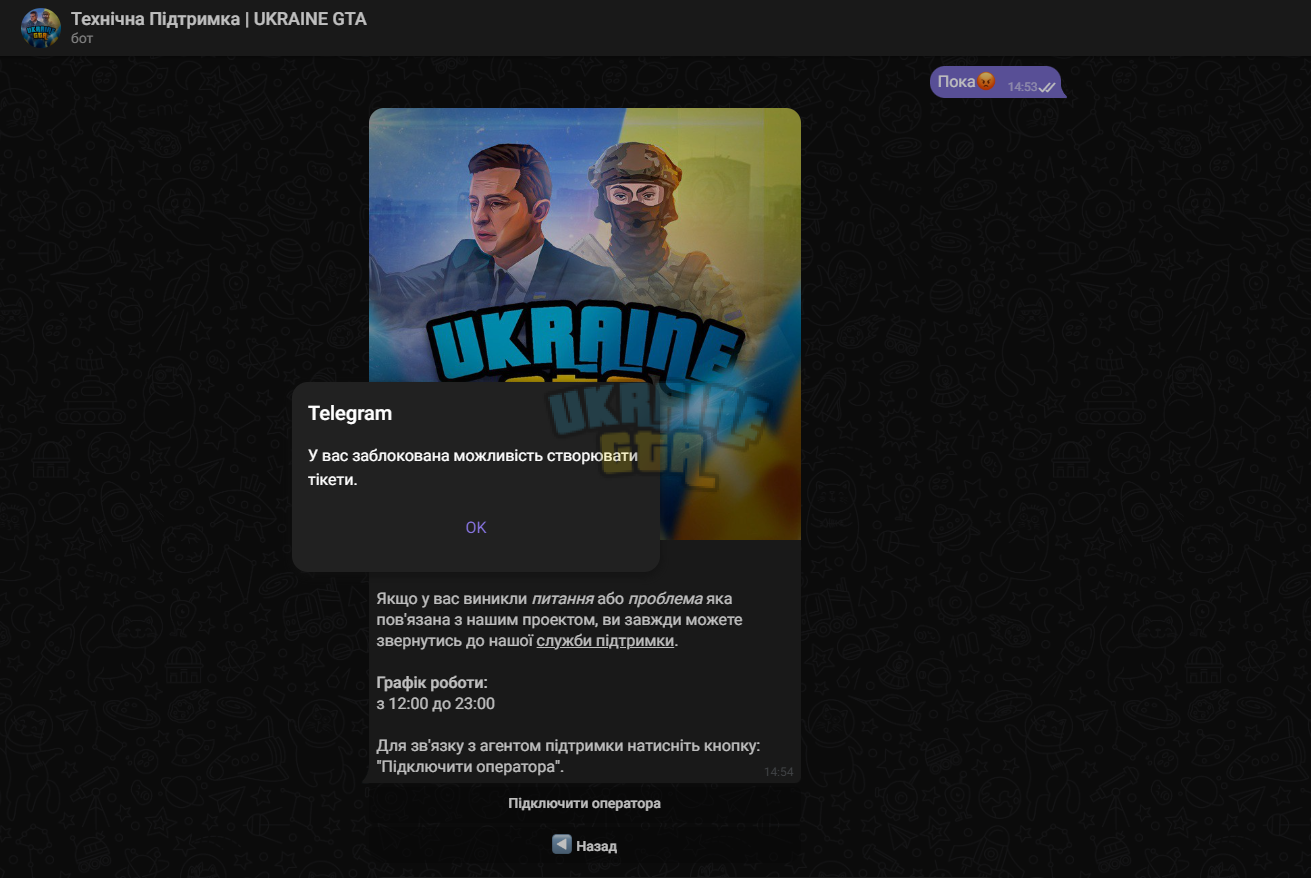The image size is (1311, 878).
Task: Open the UKRAINE GTA bot avatar
Action: pyautogui.click(x=41, y=28)
